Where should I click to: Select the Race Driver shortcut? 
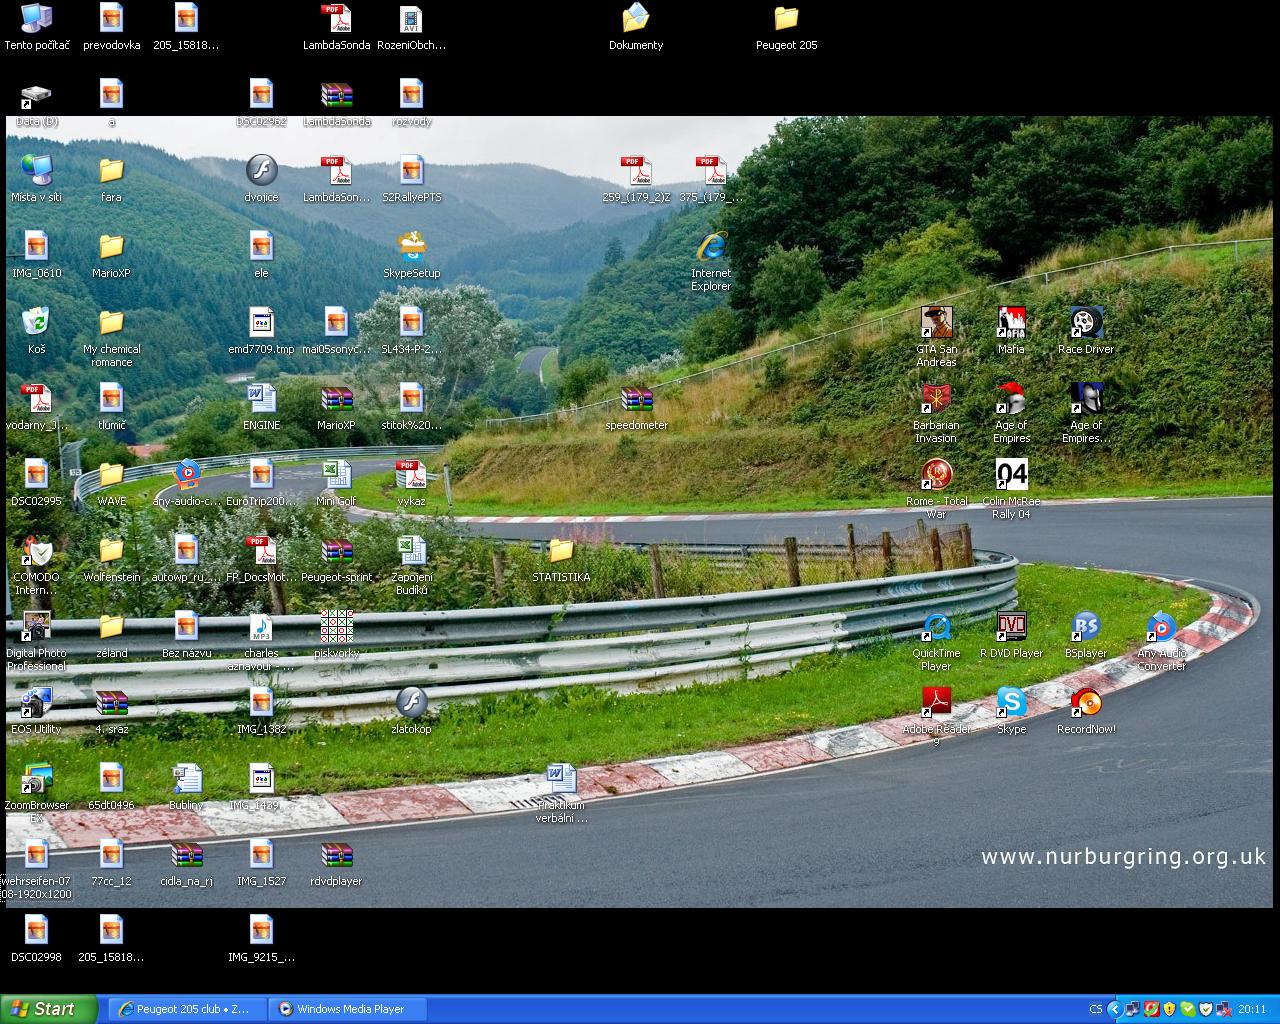tap(1086, 324)
